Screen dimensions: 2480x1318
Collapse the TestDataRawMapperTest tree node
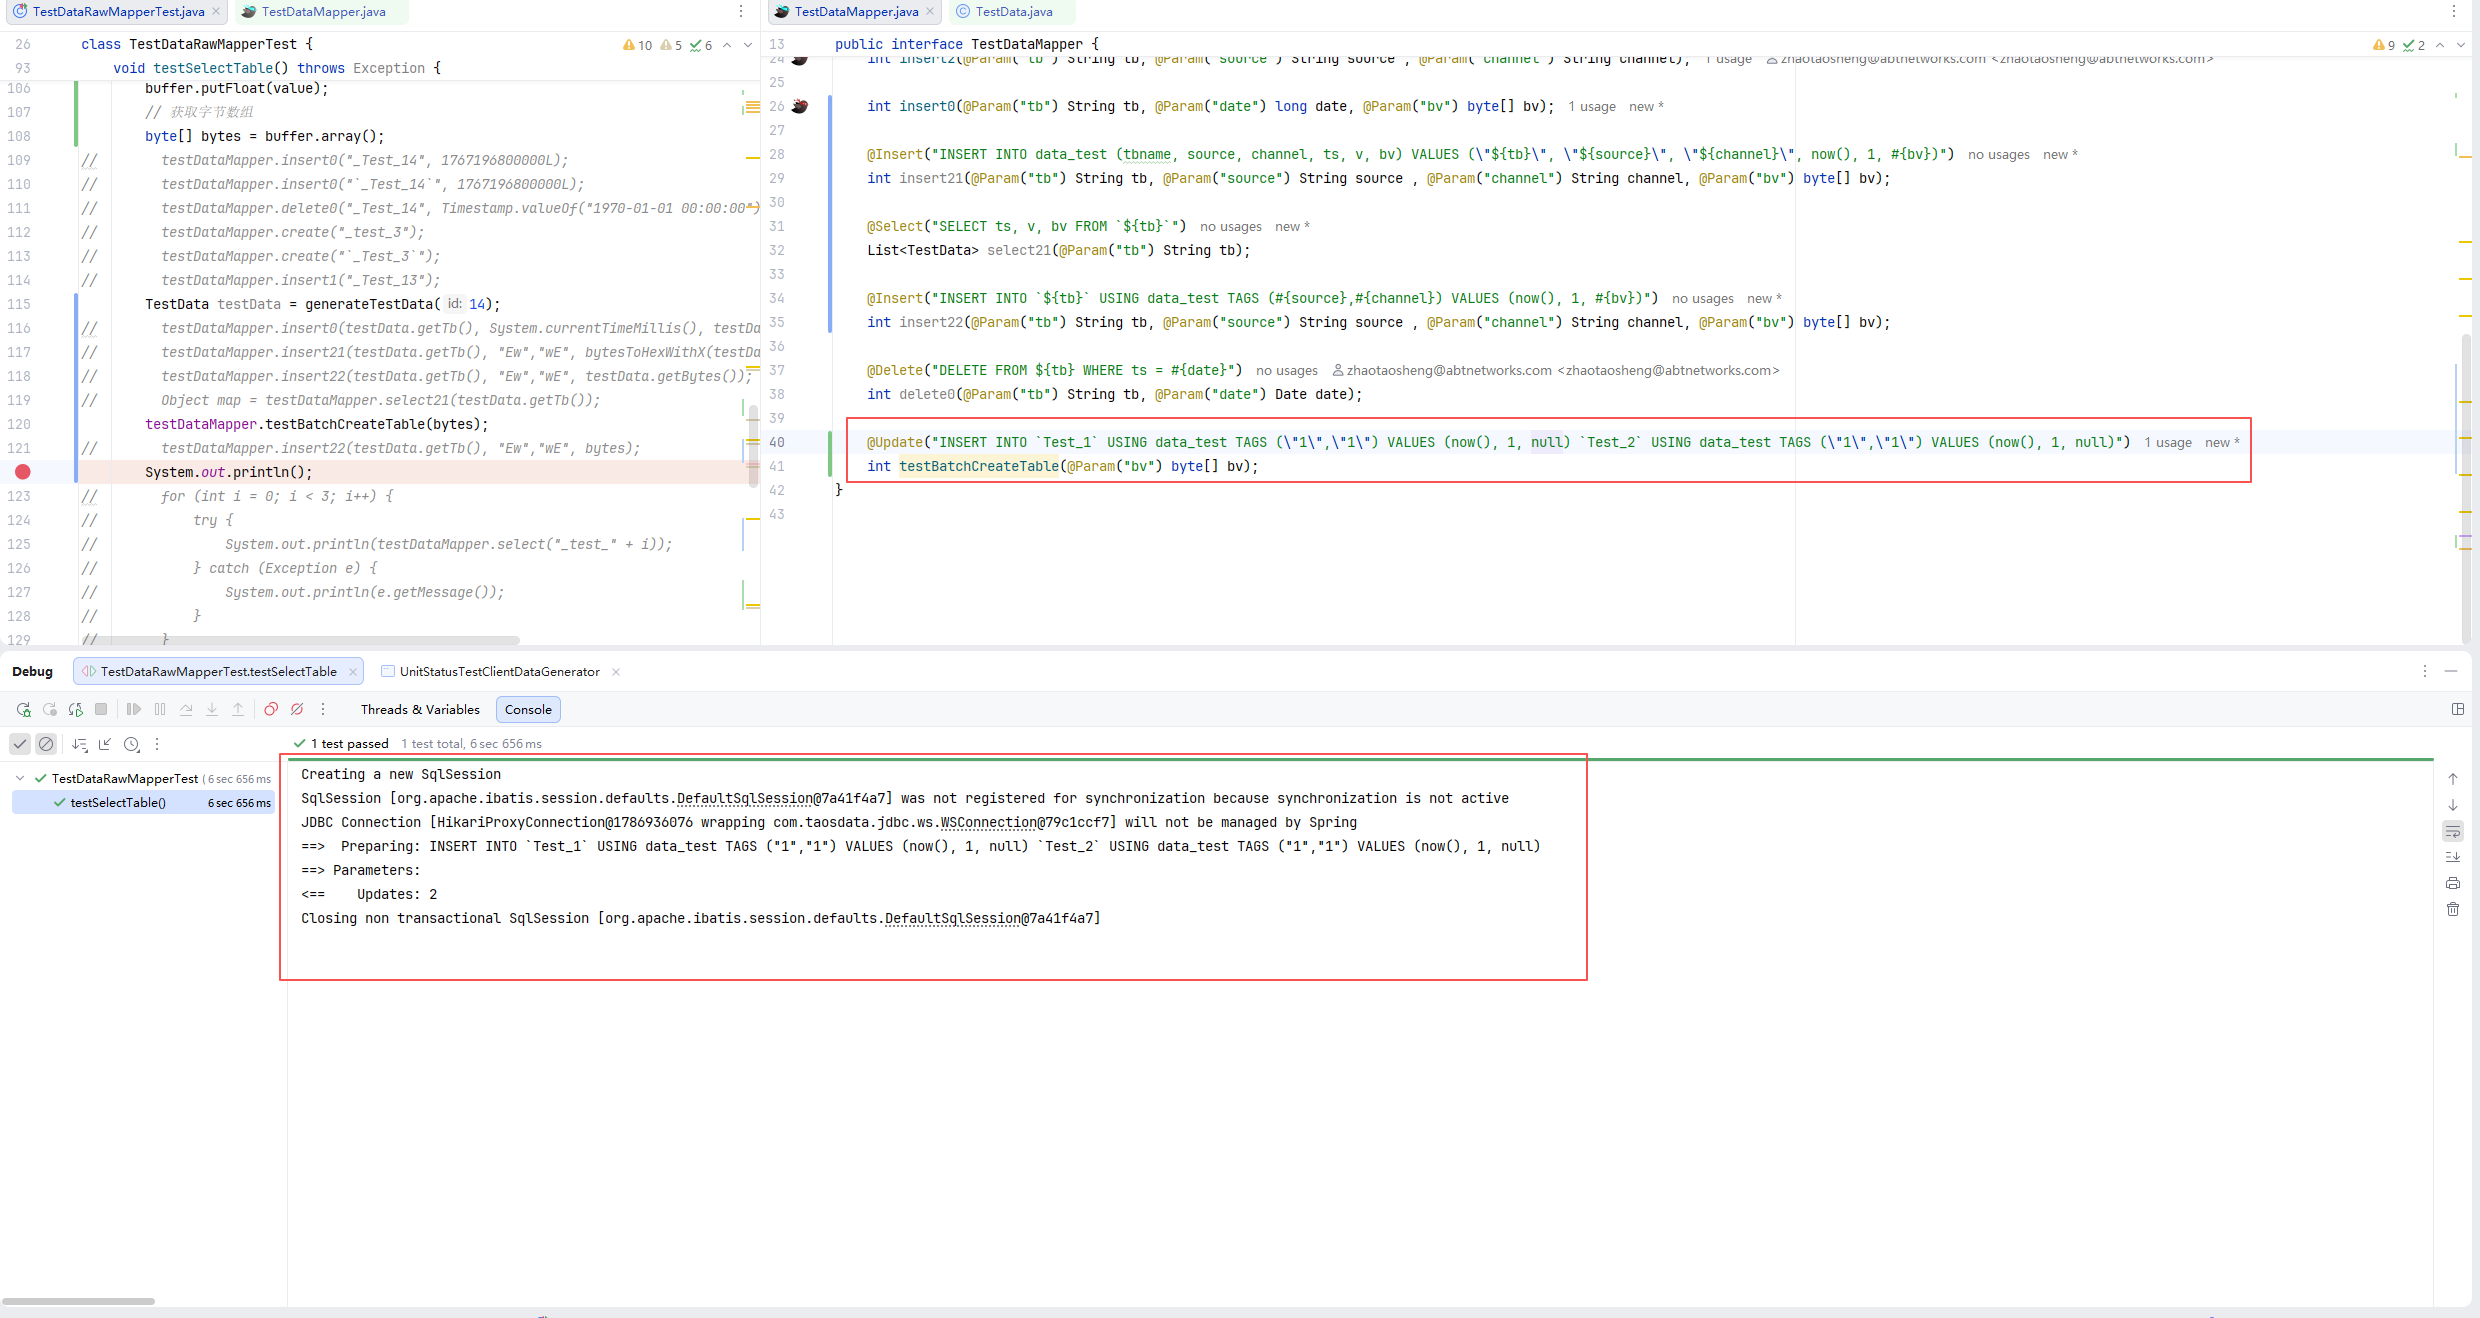click(20, 778)
